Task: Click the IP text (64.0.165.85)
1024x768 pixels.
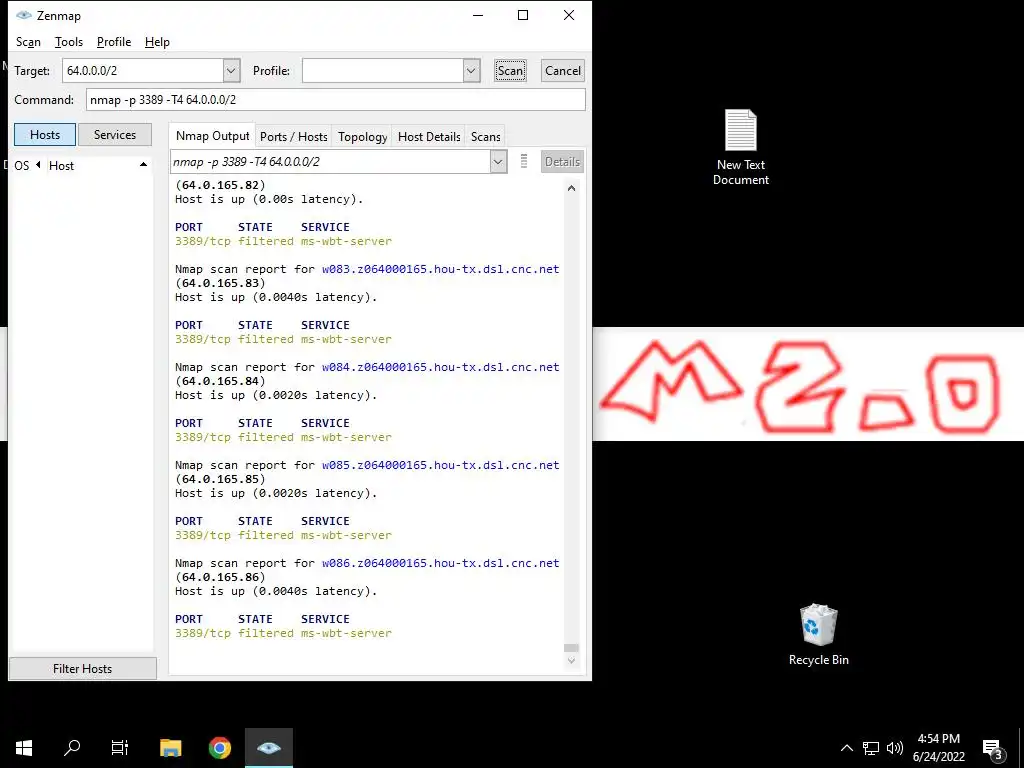Action: tap(220, 479)
